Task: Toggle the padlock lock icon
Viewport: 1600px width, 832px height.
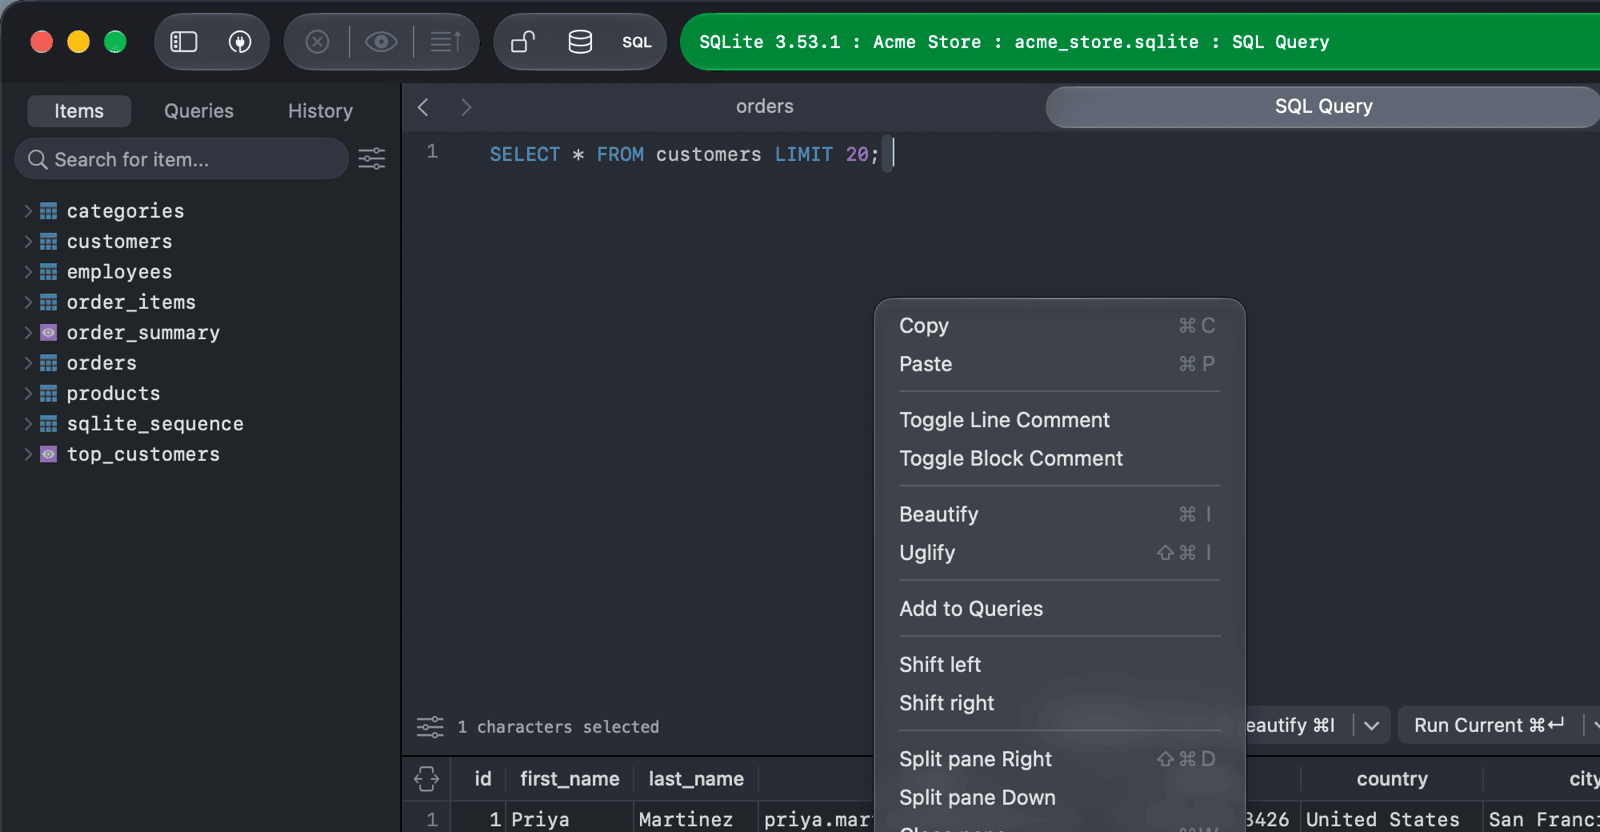Action: tap(523, 42)
